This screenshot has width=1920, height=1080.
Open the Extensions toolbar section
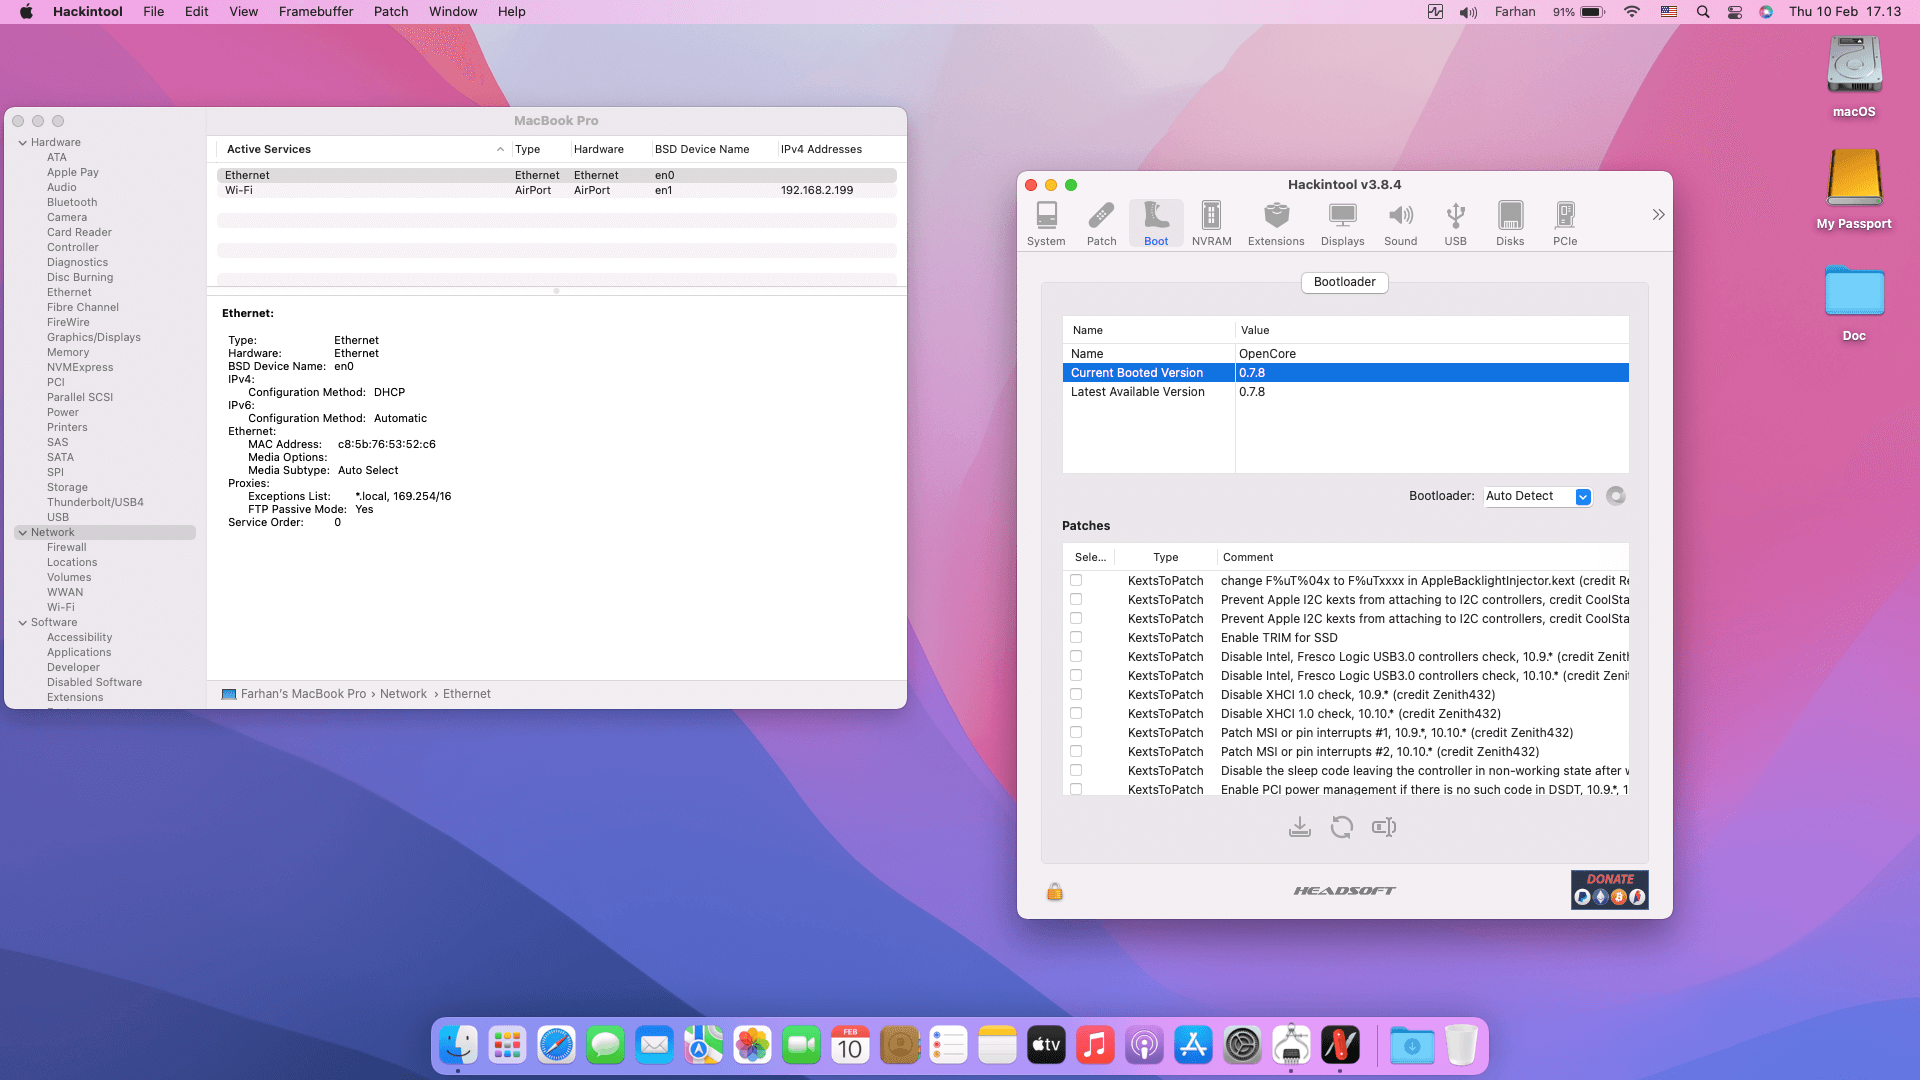(x=1276, y=223)
